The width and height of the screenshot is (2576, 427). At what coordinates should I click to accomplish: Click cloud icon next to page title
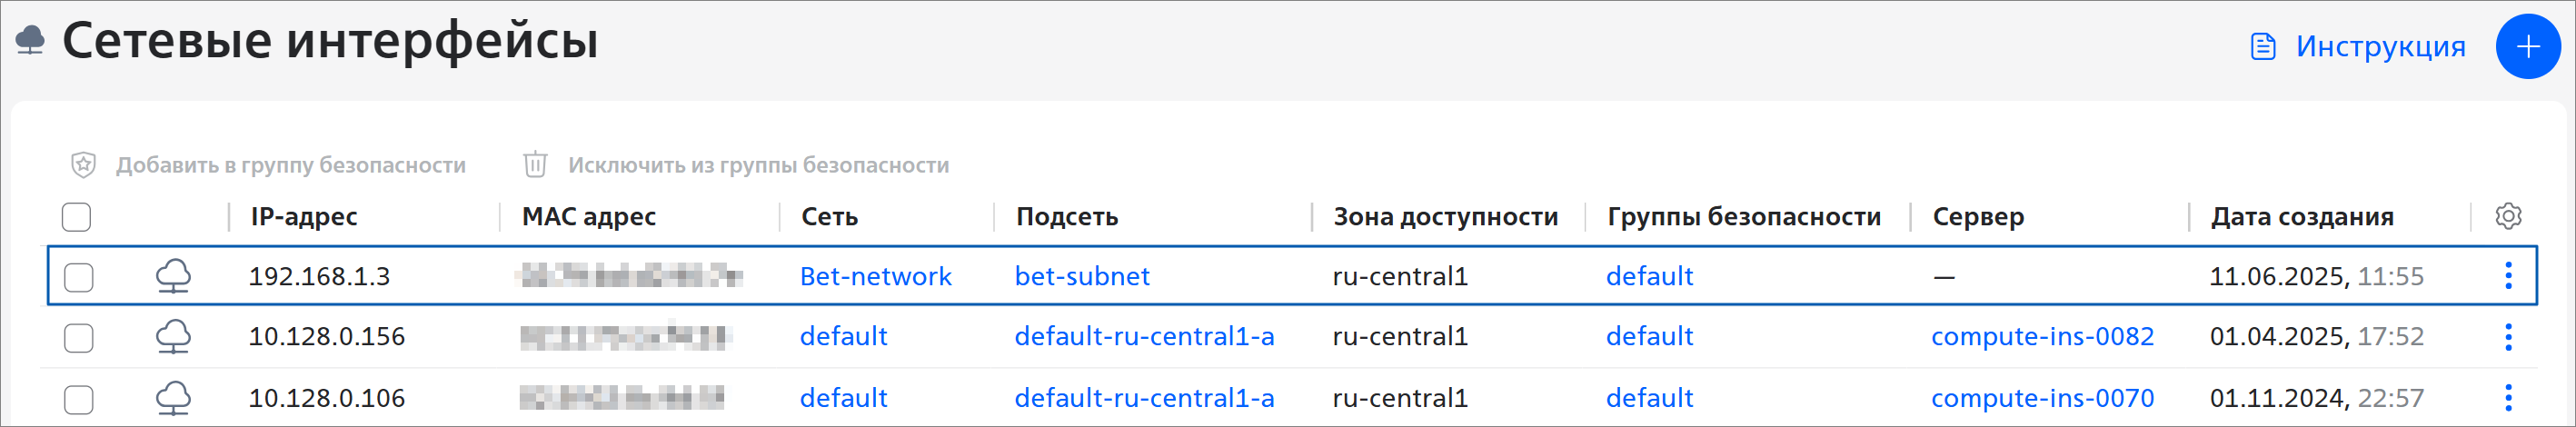[31, 40]
